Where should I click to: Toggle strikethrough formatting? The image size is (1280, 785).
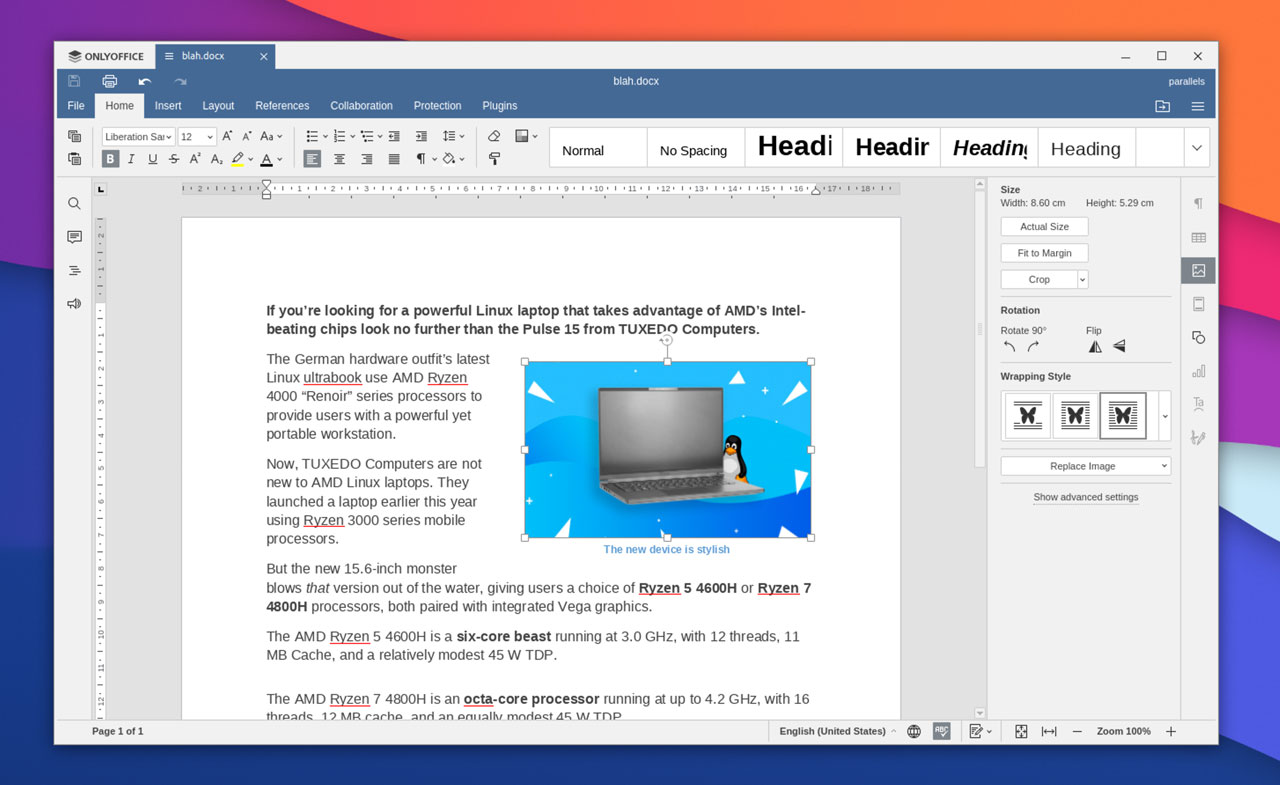coord(174,159)
